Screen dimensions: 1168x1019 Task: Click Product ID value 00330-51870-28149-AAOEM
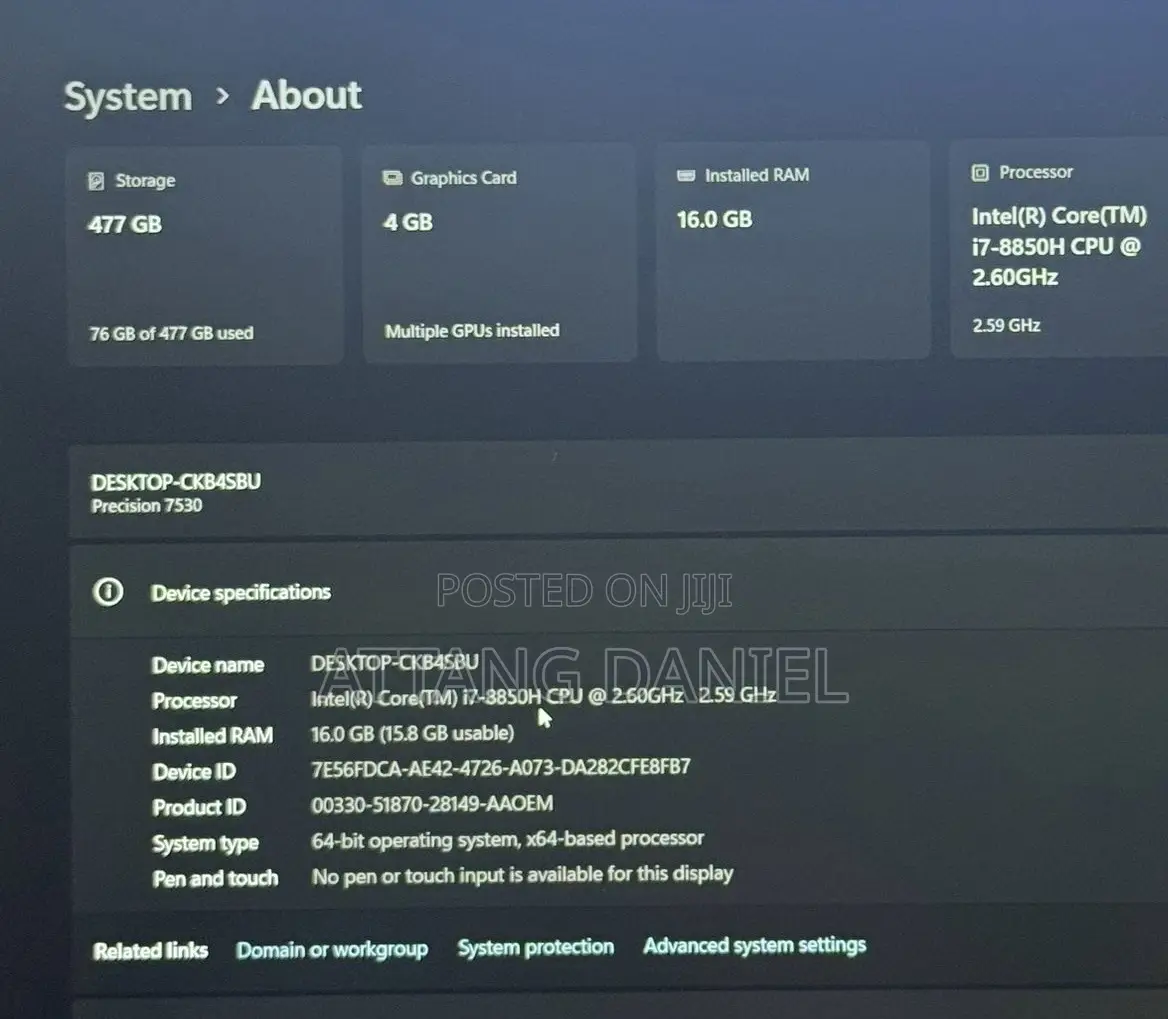point(432,804)
